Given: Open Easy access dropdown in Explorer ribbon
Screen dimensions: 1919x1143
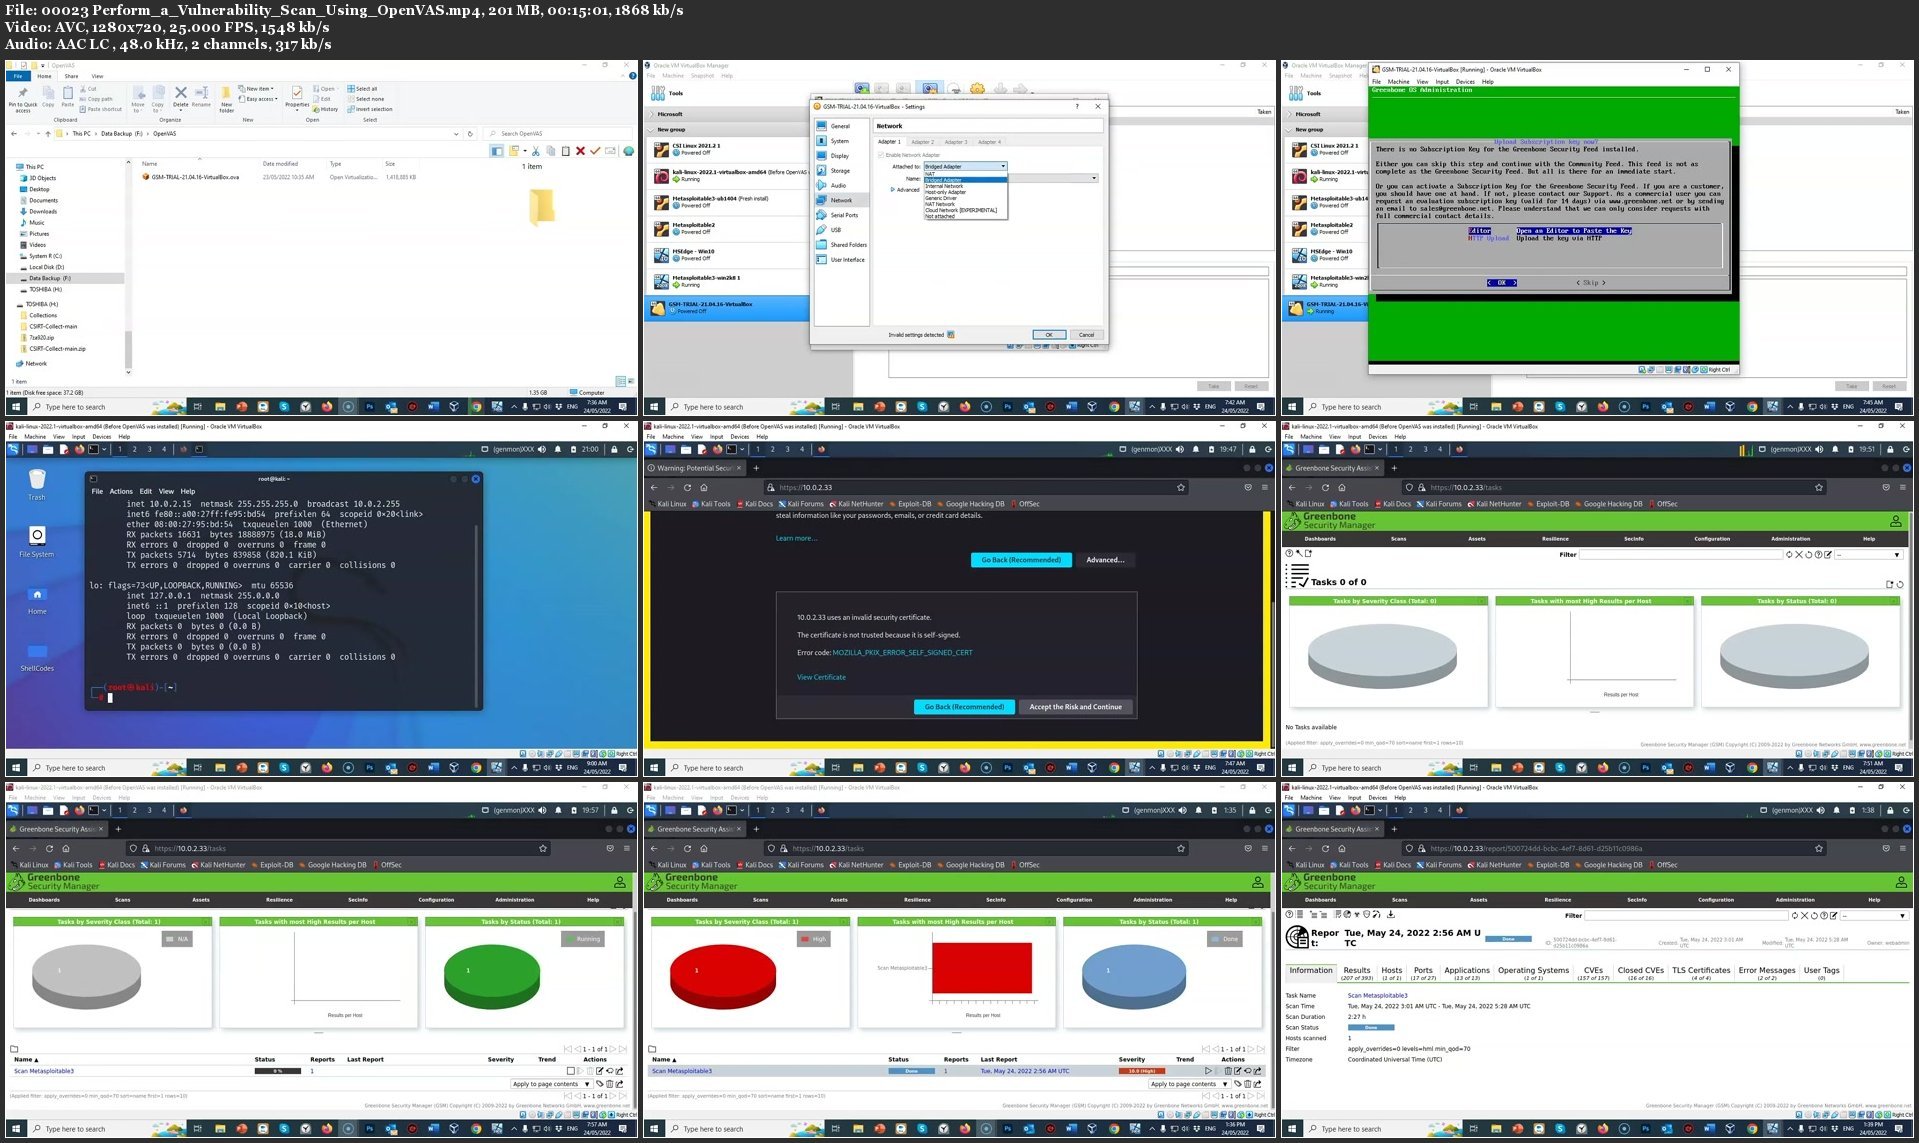Looking at the screenshot, I should tap(259, 99).
